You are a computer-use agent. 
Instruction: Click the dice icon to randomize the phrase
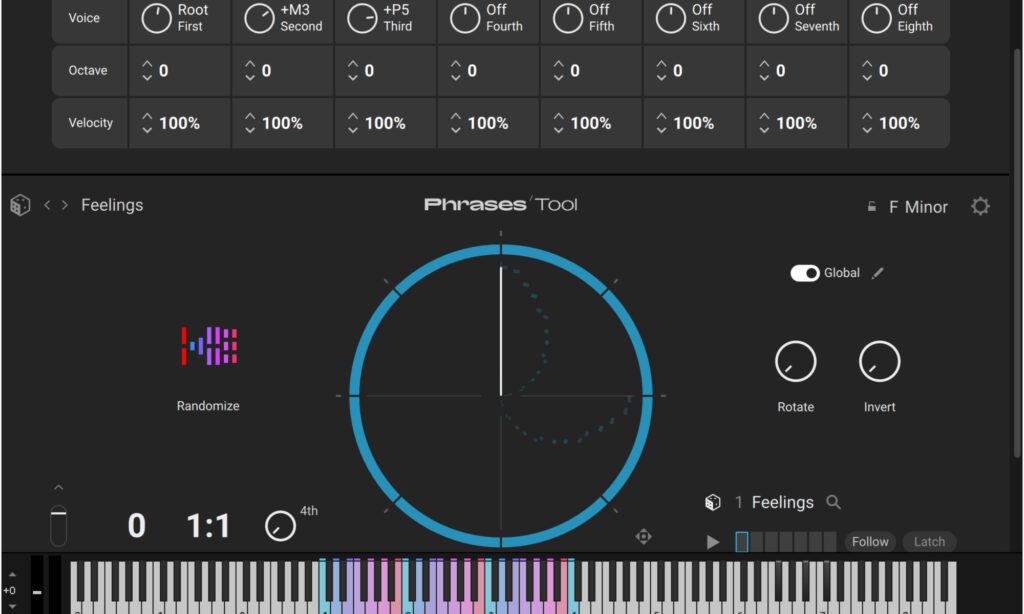click(20, 204)
